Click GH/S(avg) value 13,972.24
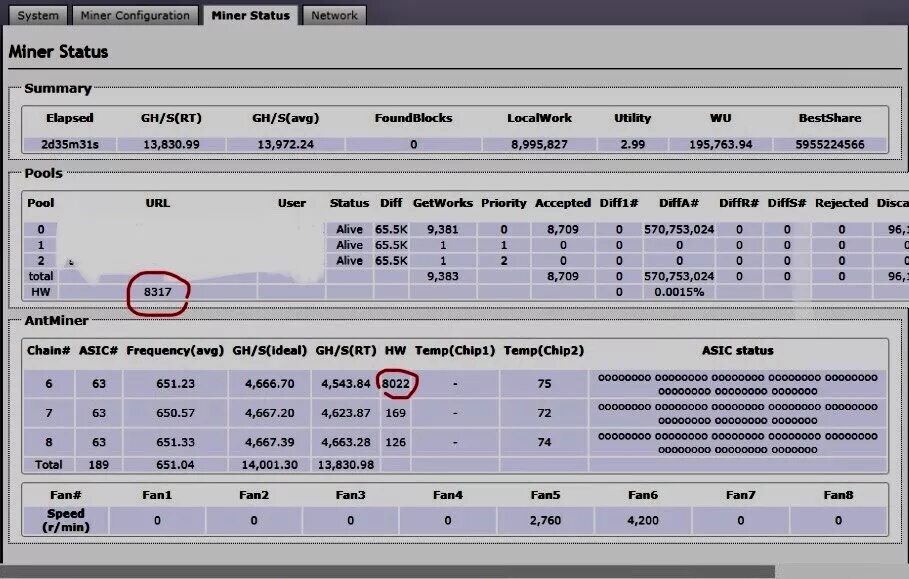909x579 pixels. 285,144
